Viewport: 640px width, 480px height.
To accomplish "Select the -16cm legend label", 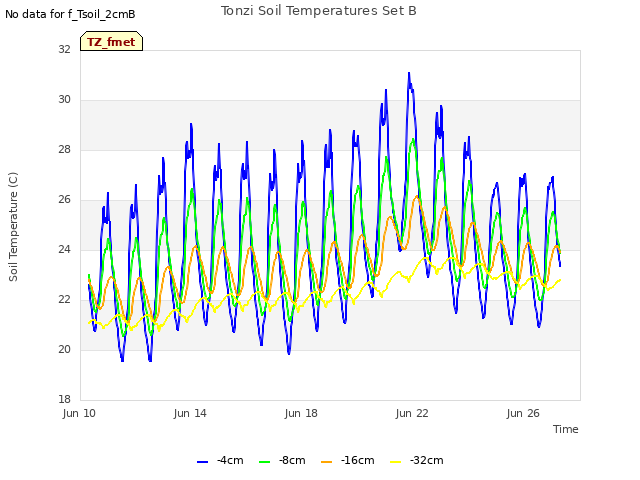I will coord(358,460).
